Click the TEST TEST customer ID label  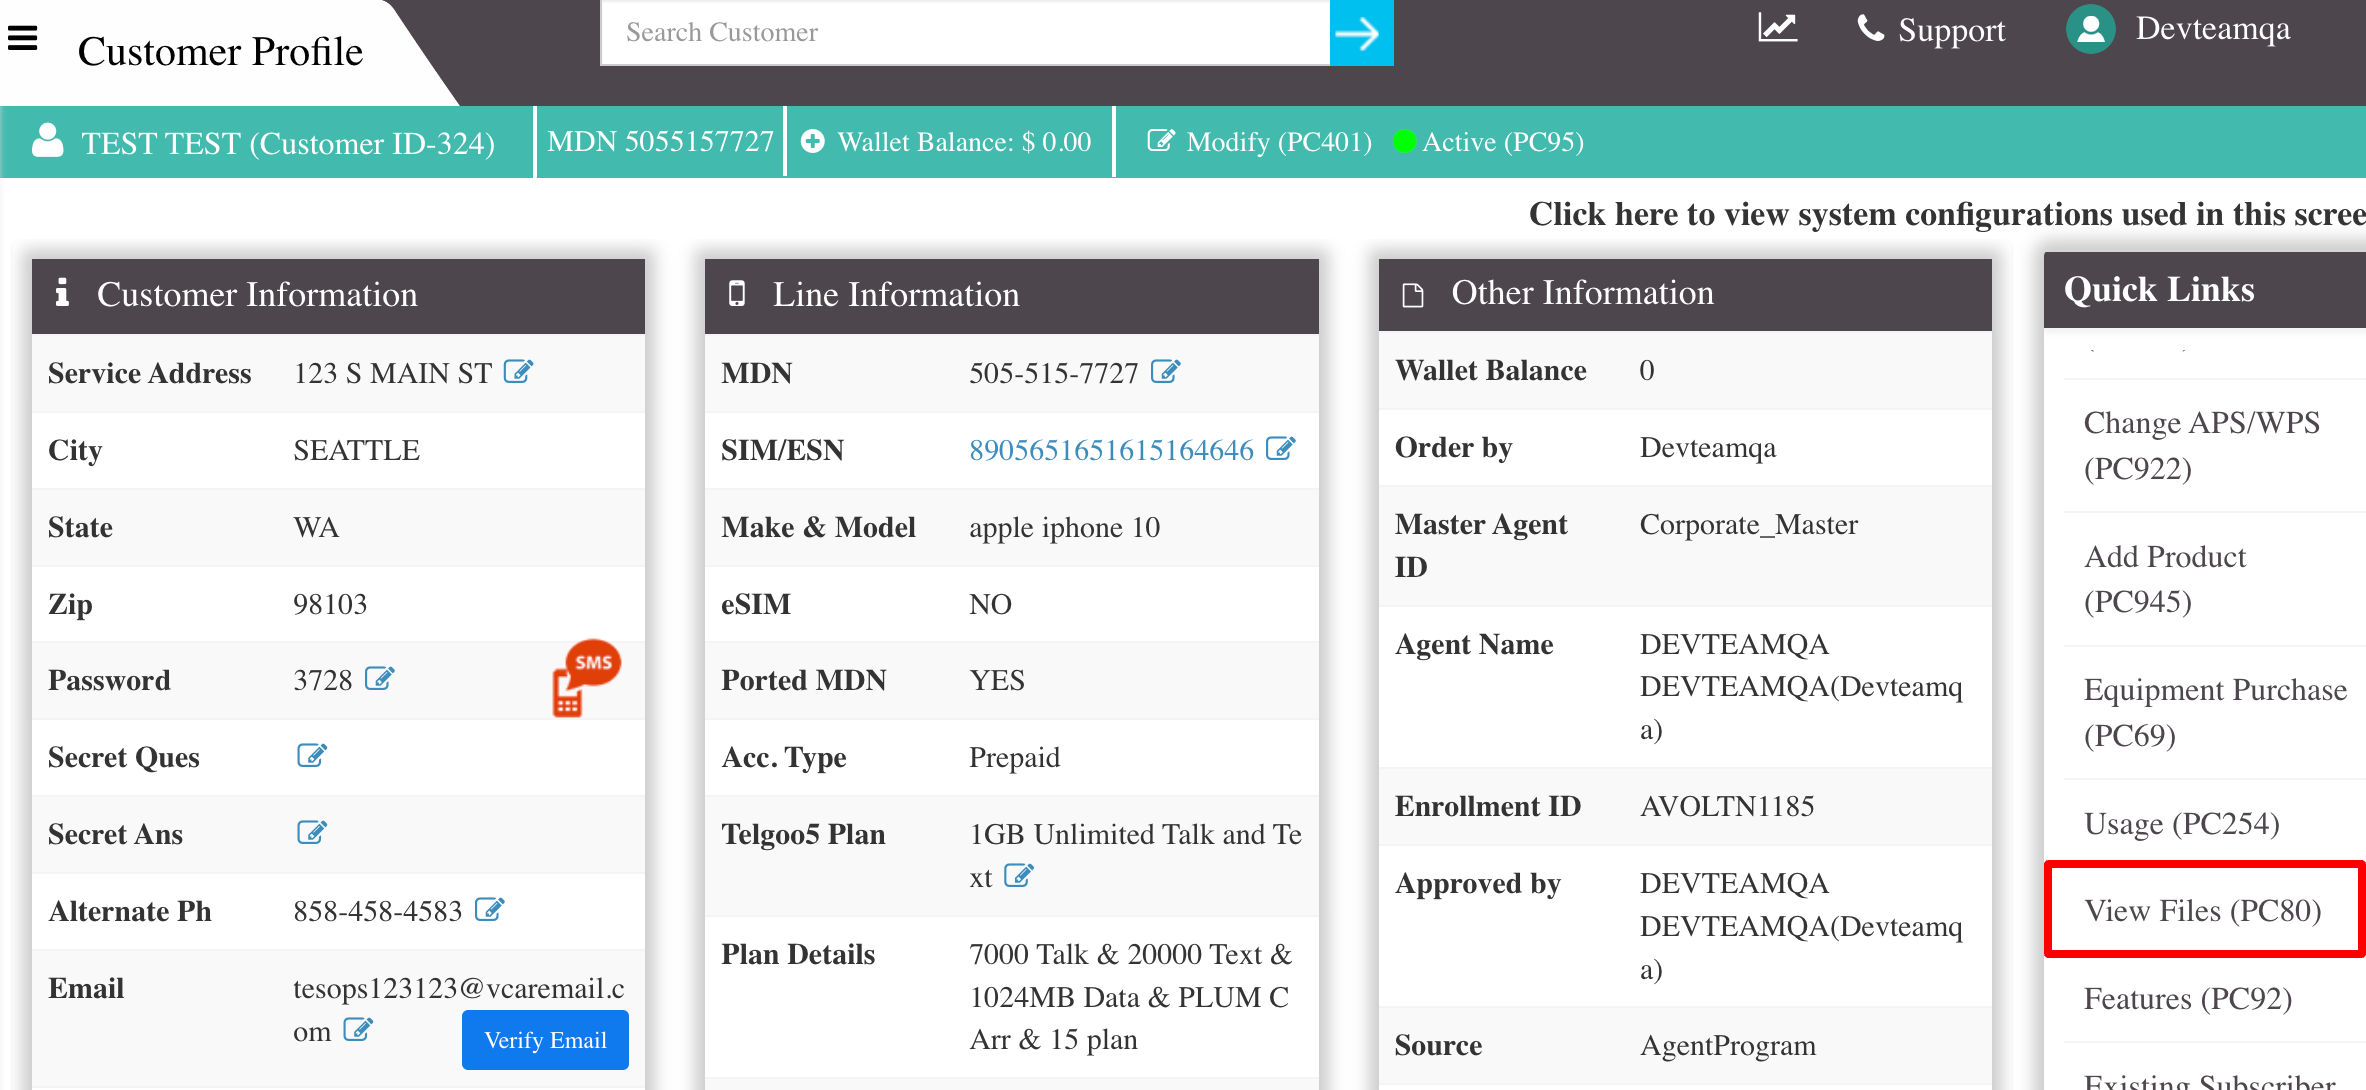(x=288, y=143)
